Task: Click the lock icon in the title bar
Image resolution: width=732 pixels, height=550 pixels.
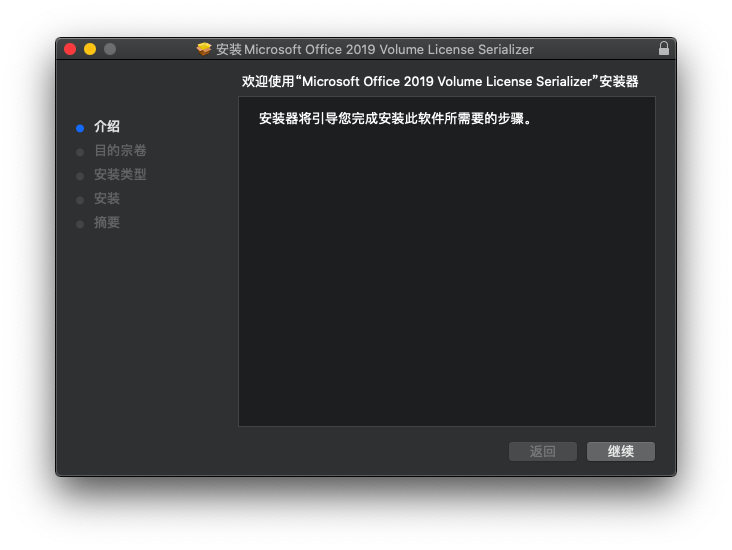Action: point(663,49)
